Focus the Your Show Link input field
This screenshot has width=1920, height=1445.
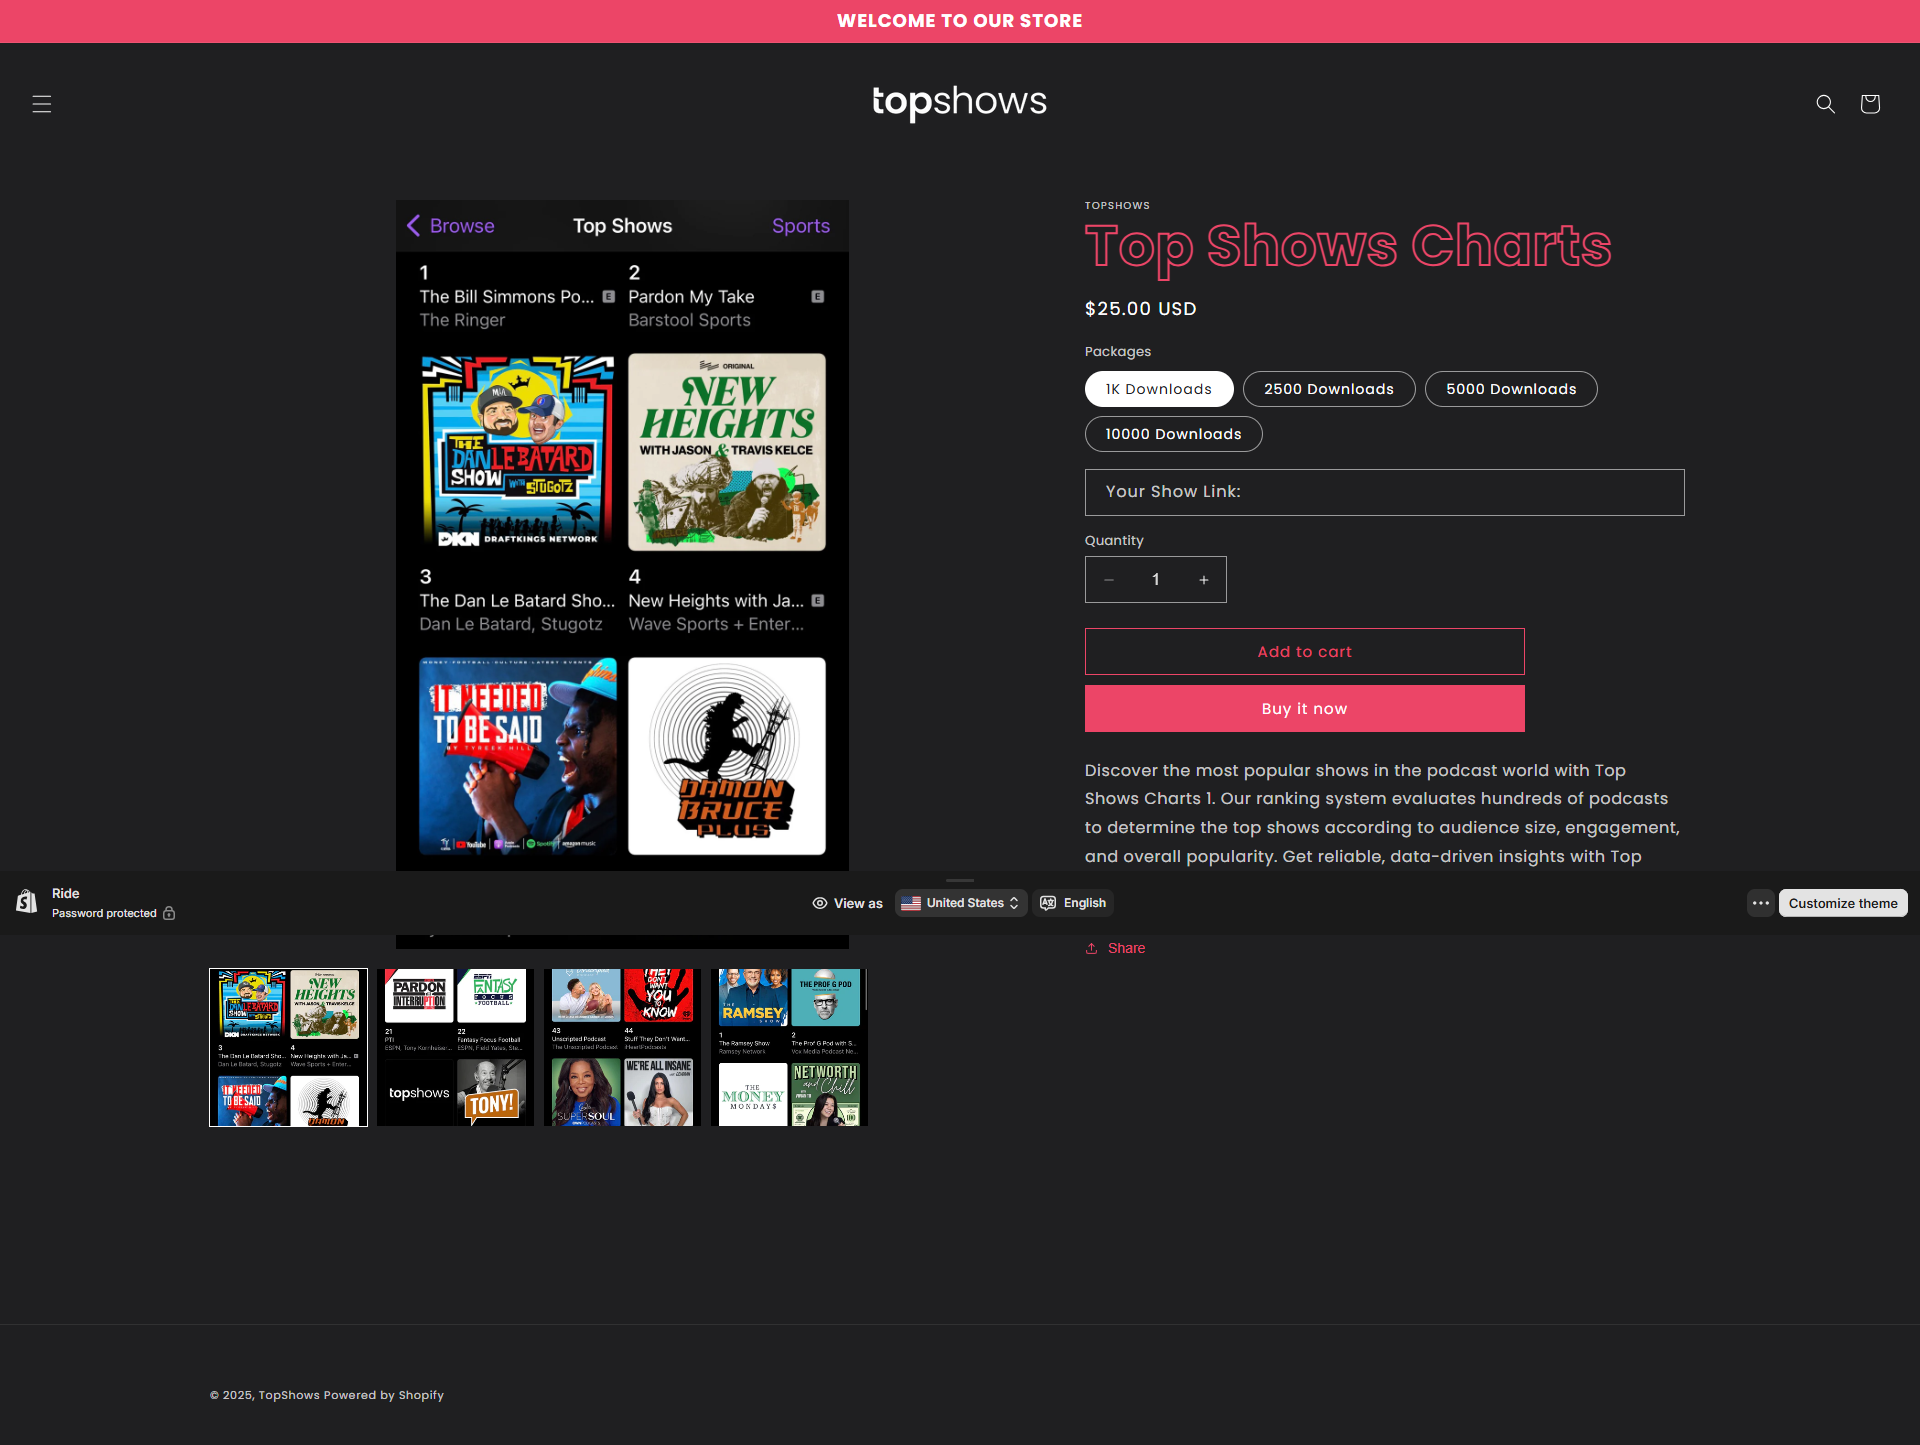1384,492
